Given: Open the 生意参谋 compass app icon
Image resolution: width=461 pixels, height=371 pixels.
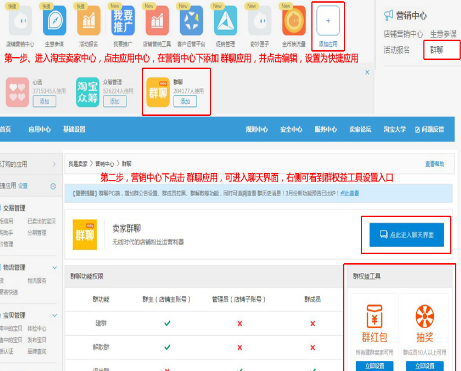Looking at the screenshot, I should pyautogui.click(x=54, y=21).
